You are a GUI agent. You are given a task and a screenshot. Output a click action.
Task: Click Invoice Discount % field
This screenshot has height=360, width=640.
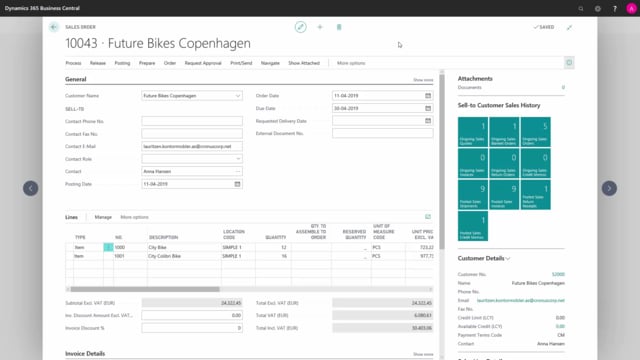192,328
